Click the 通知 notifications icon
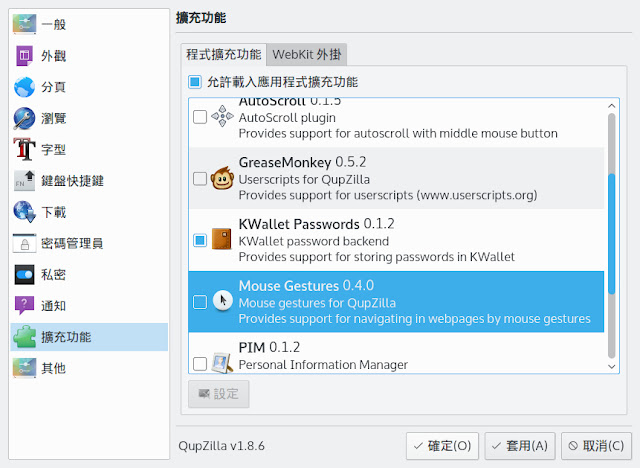The width and height of the screenshot is (640, 468). (x=24, y=305)
